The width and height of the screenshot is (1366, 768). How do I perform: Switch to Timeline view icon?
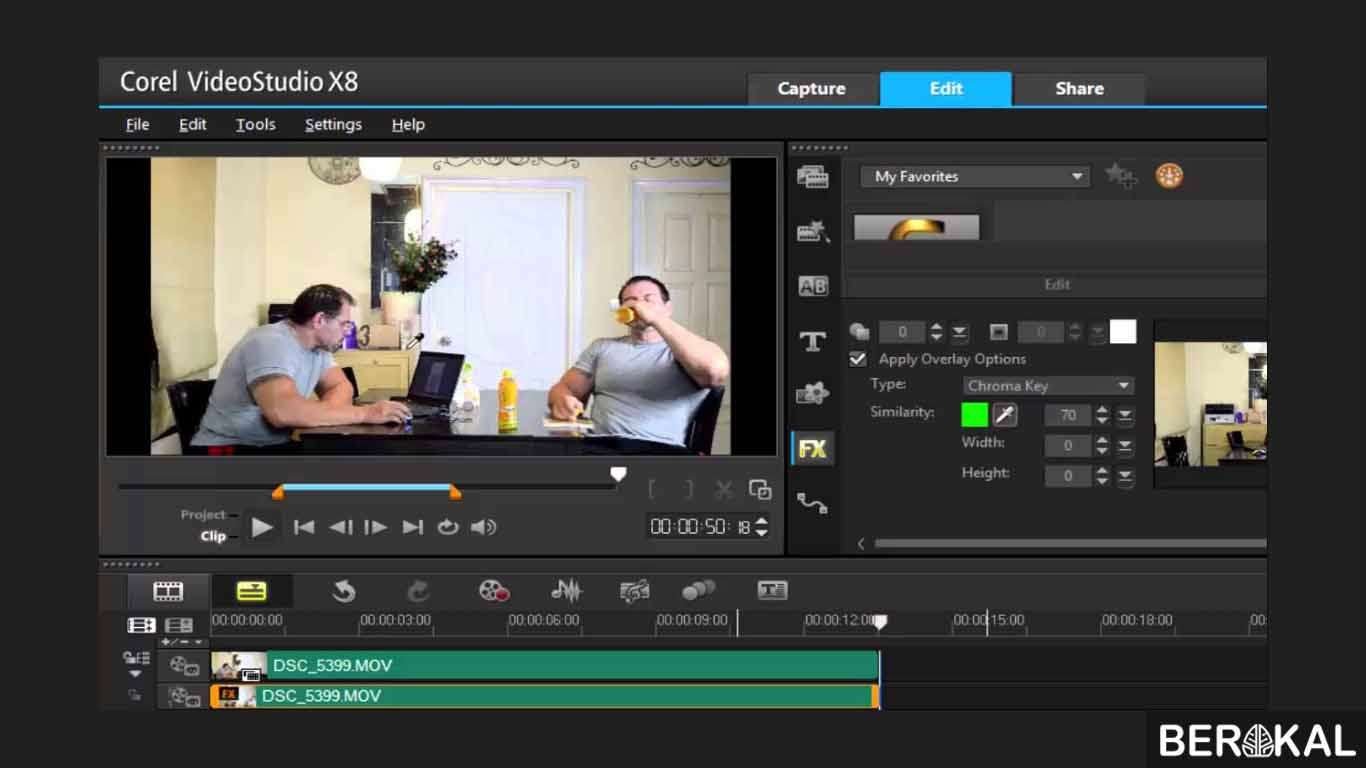pyautogui.click(x=251, y=591)
